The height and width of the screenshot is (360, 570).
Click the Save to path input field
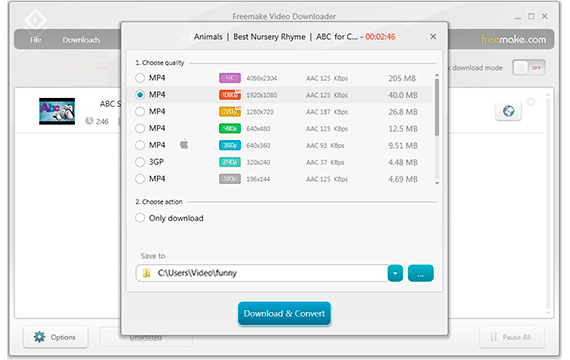(262, 273)
